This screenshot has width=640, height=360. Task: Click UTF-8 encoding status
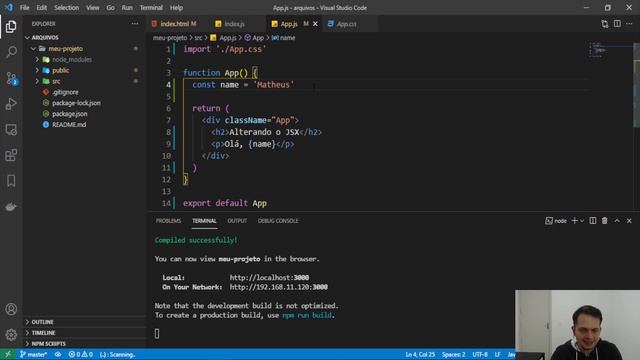pos(480,354)
